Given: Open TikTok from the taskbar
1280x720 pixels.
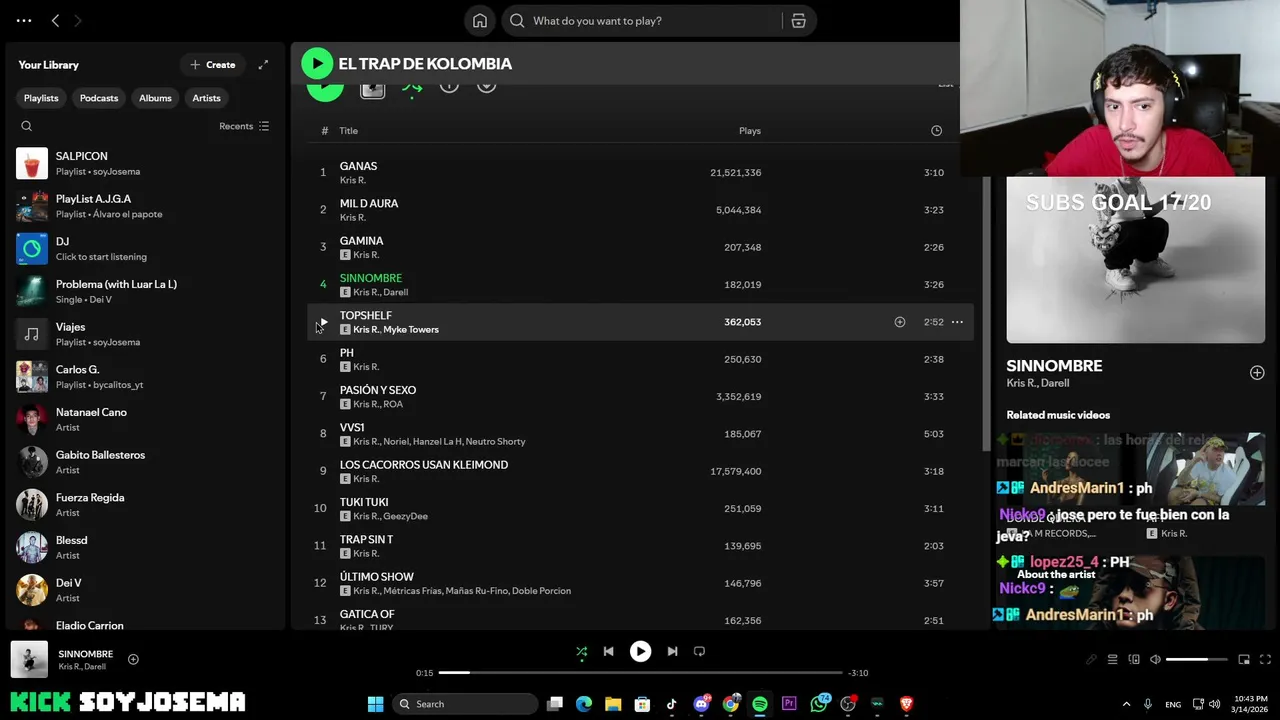Looking at the screenshot, I should pos(671,704).
